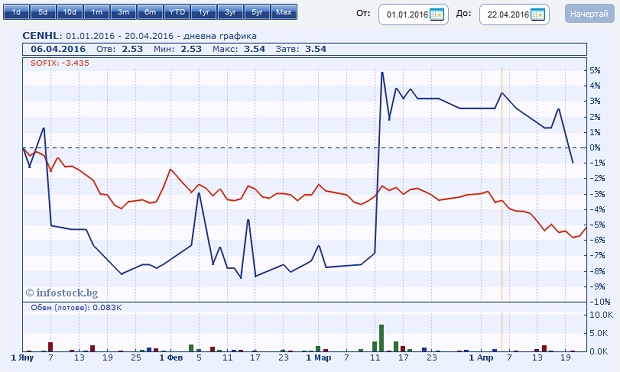Click the 0% y-axis label

(x=594, y=147)
